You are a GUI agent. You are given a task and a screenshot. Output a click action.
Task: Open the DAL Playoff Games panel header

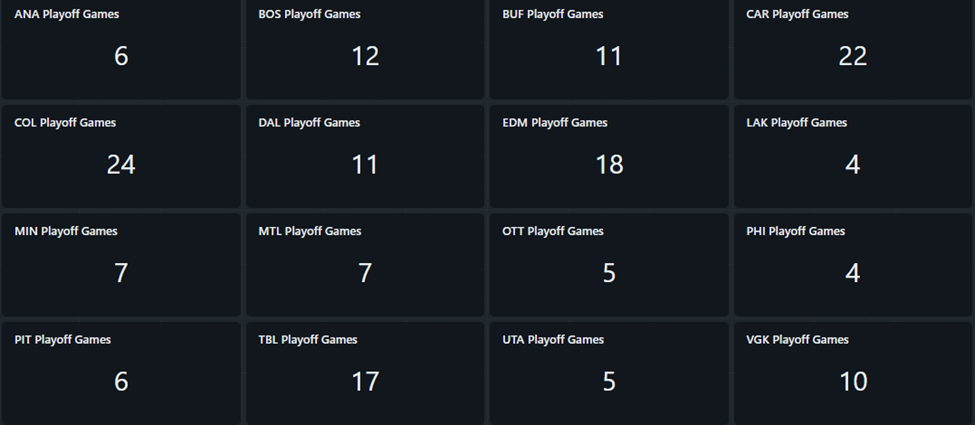(309, 123)
